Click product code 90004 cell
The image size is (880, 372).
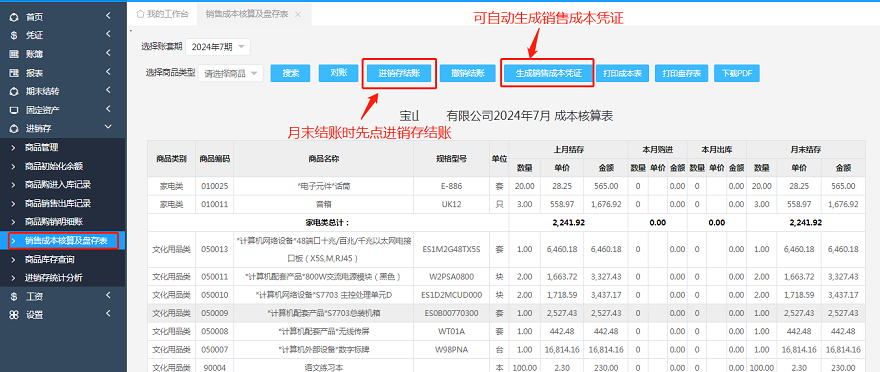click(214, 366)
